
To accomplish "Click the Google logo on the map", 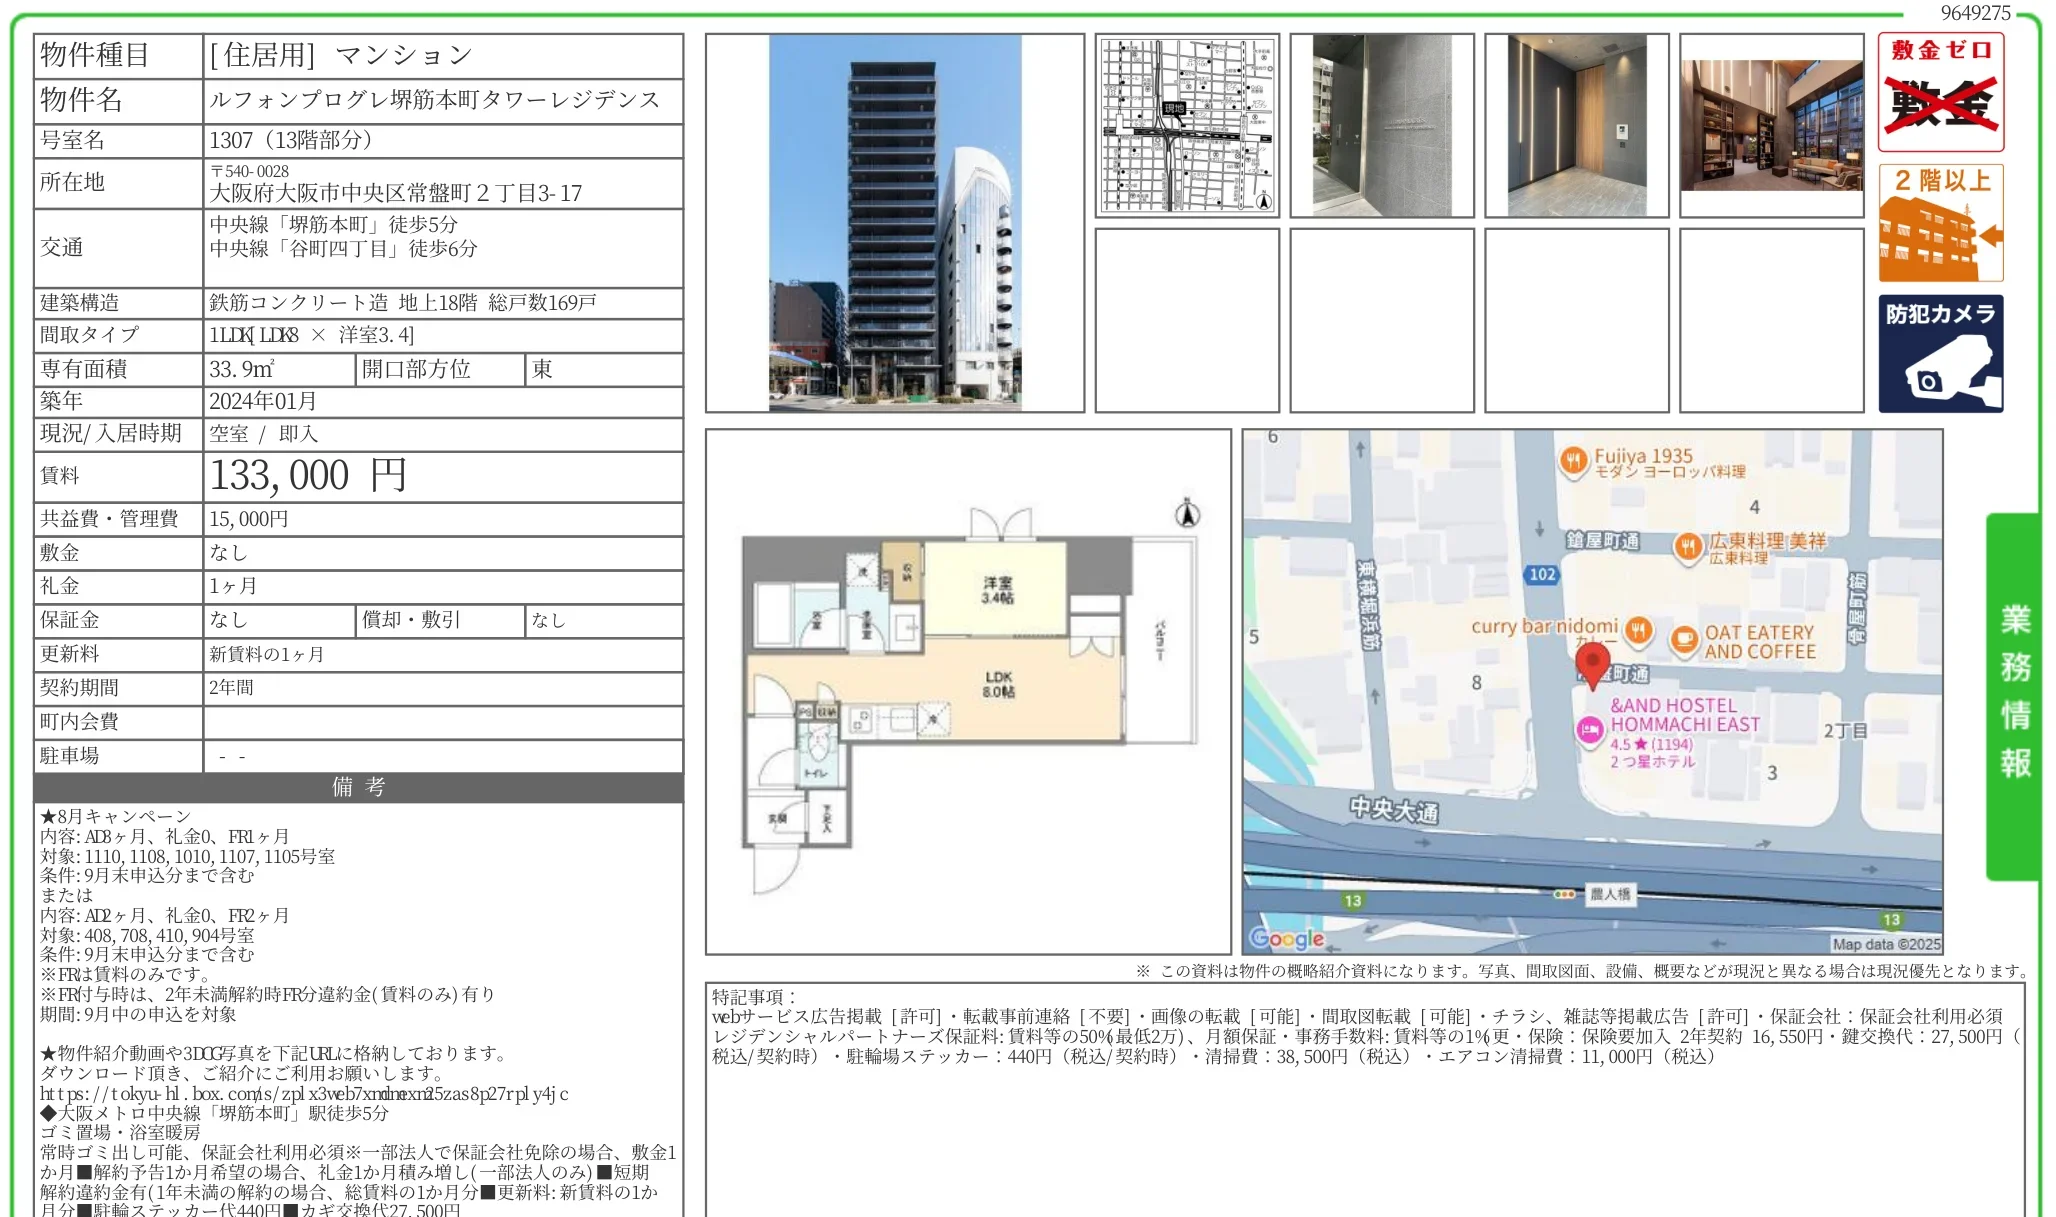I will coord(1287,939).
